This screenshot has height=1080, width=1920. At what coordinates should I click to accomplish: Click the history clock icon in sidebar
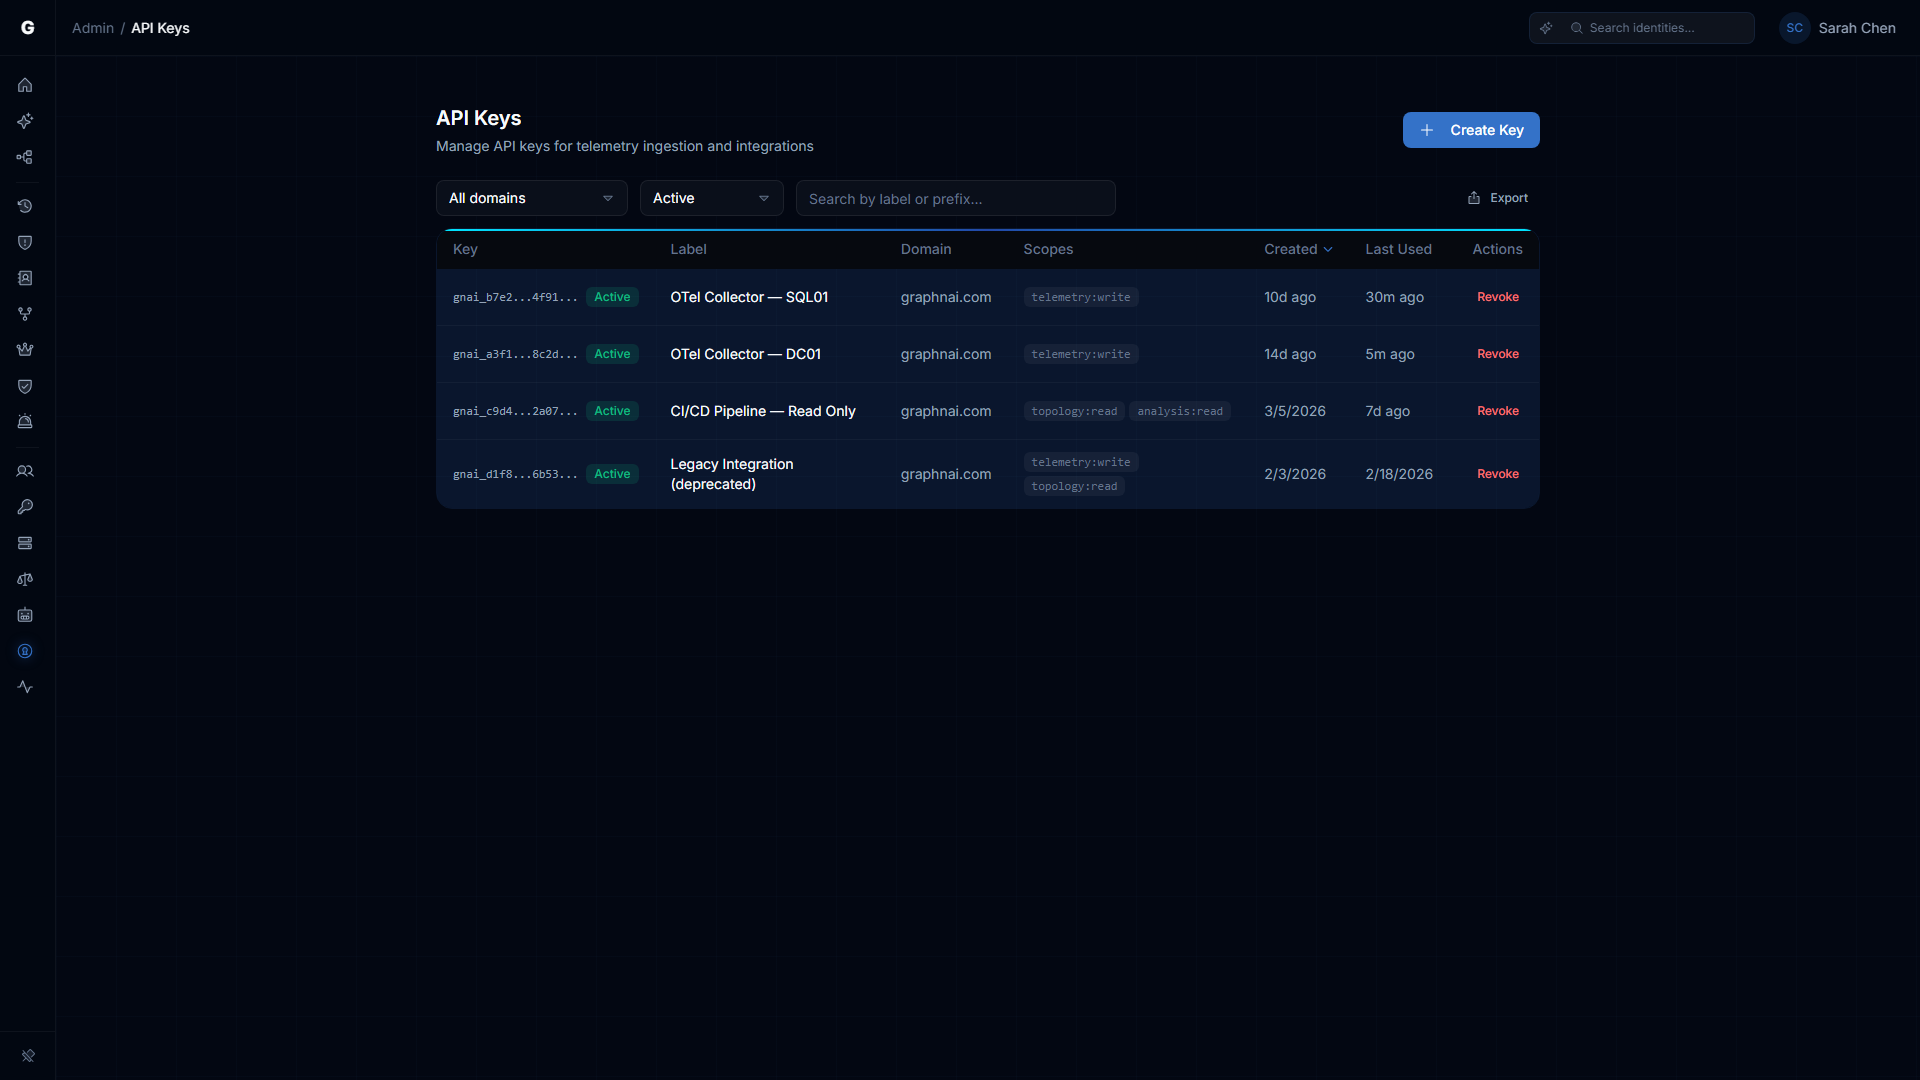click(x=25, y=206)
